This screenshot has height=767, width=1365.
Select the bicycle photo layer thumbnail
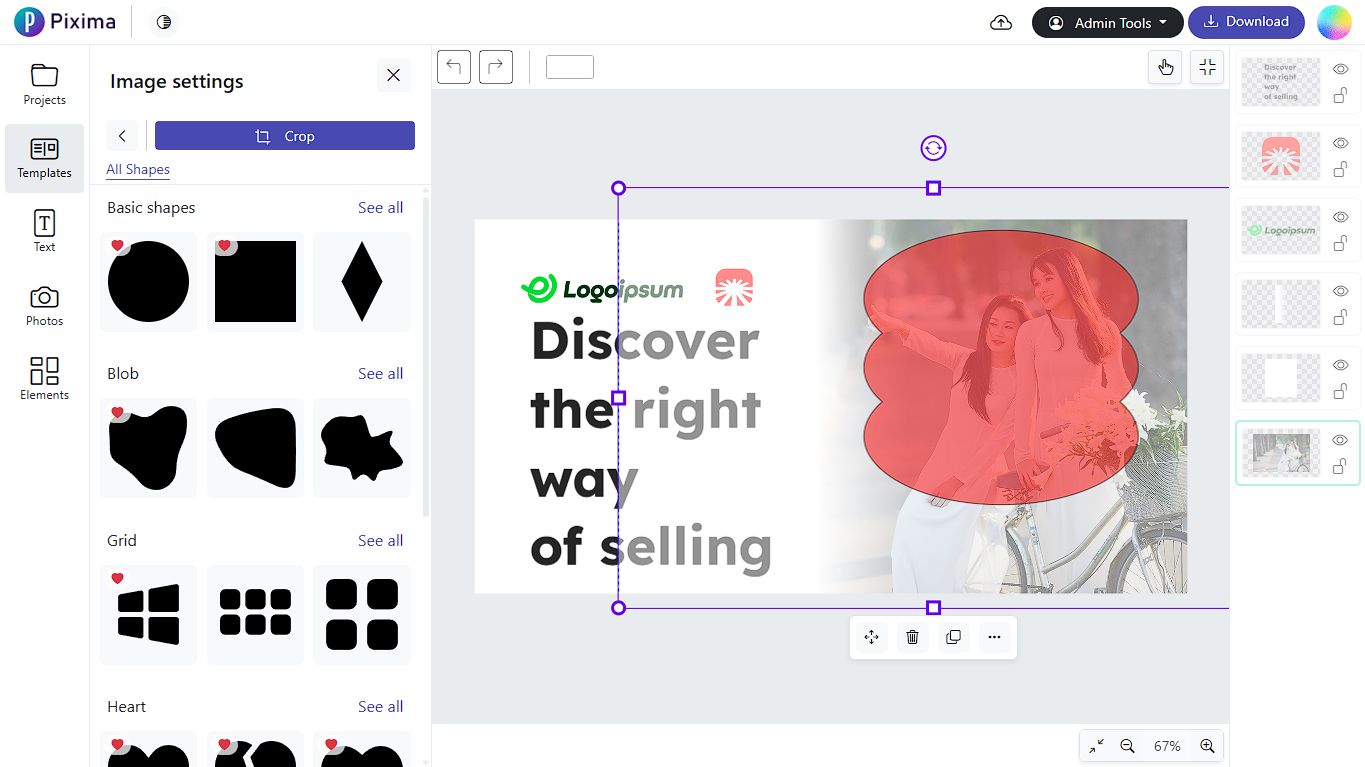(x=1281, y=453)
